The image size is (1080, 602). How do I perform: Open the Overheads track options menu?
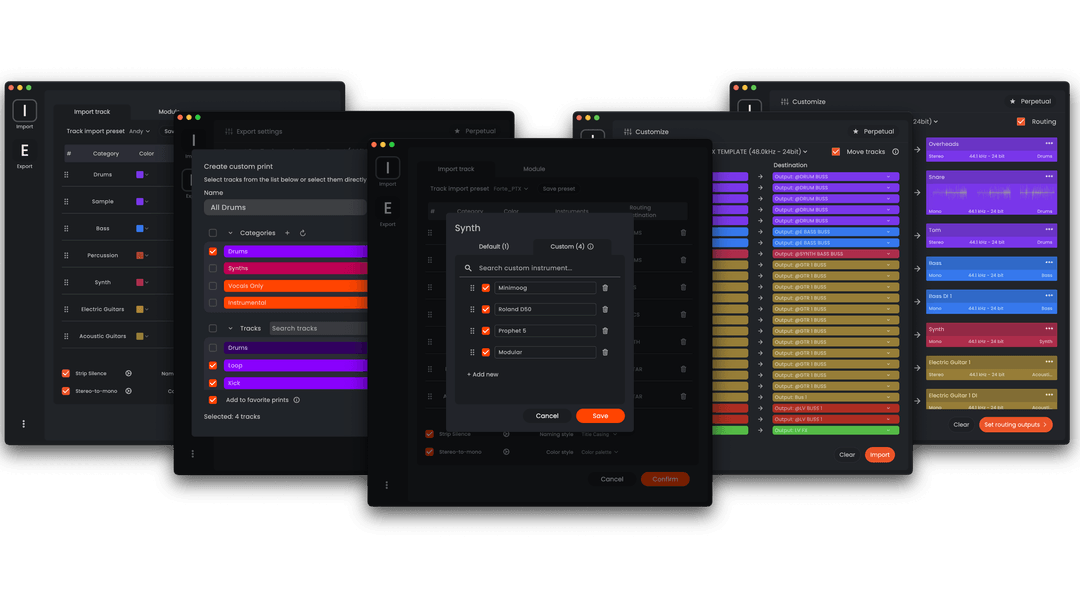1049,143
